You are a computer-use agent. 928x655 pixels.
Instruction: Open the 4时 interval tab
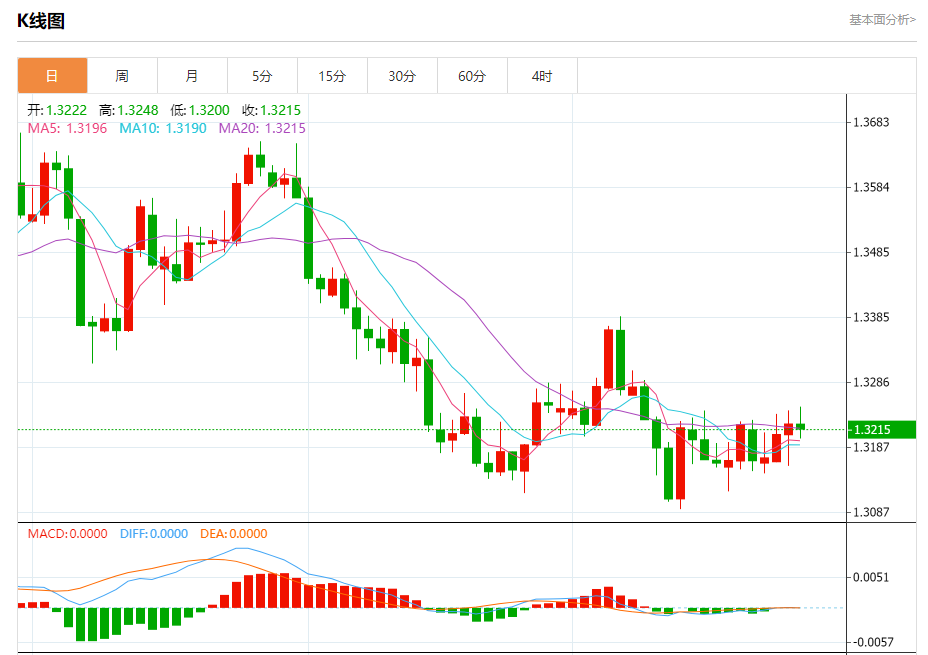click(542, 76)
